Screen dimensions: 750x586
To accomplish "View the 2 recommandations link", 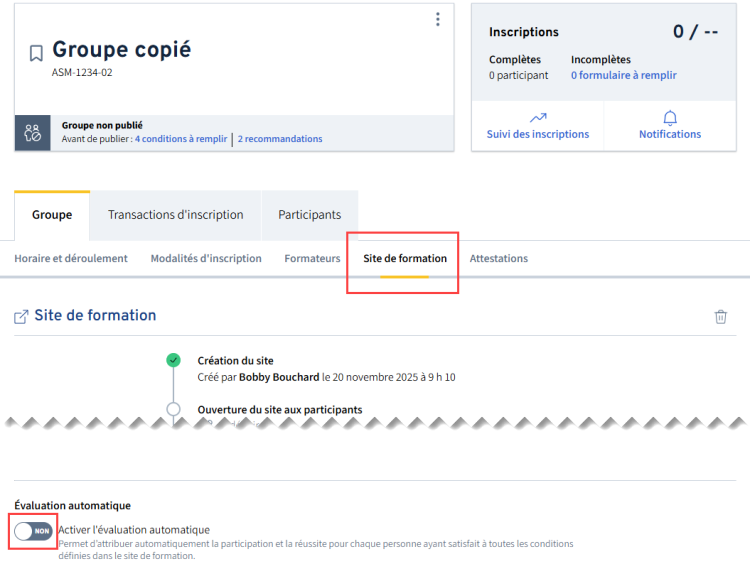I will coord(280,139).
